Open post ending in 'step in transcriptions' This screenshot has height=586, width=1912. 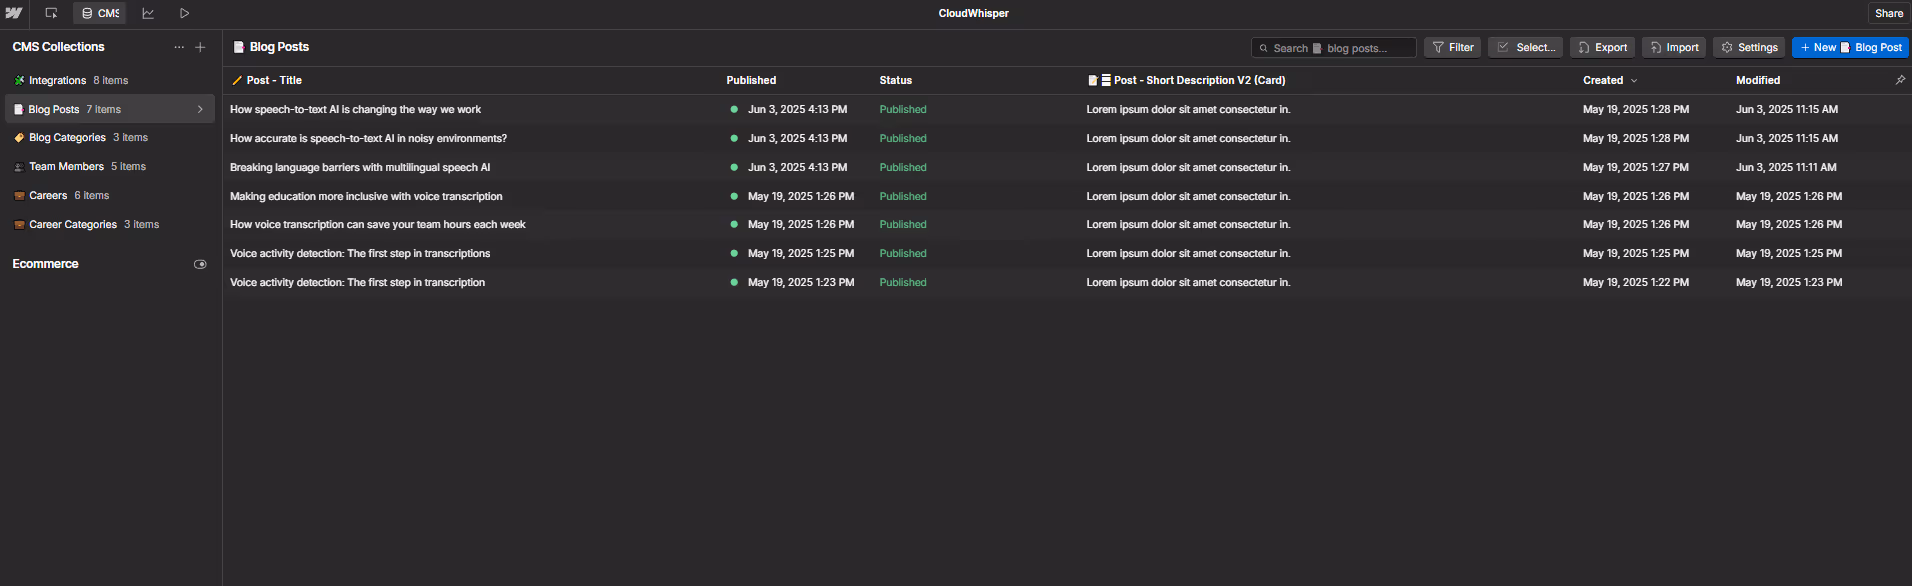click(360, 254)
